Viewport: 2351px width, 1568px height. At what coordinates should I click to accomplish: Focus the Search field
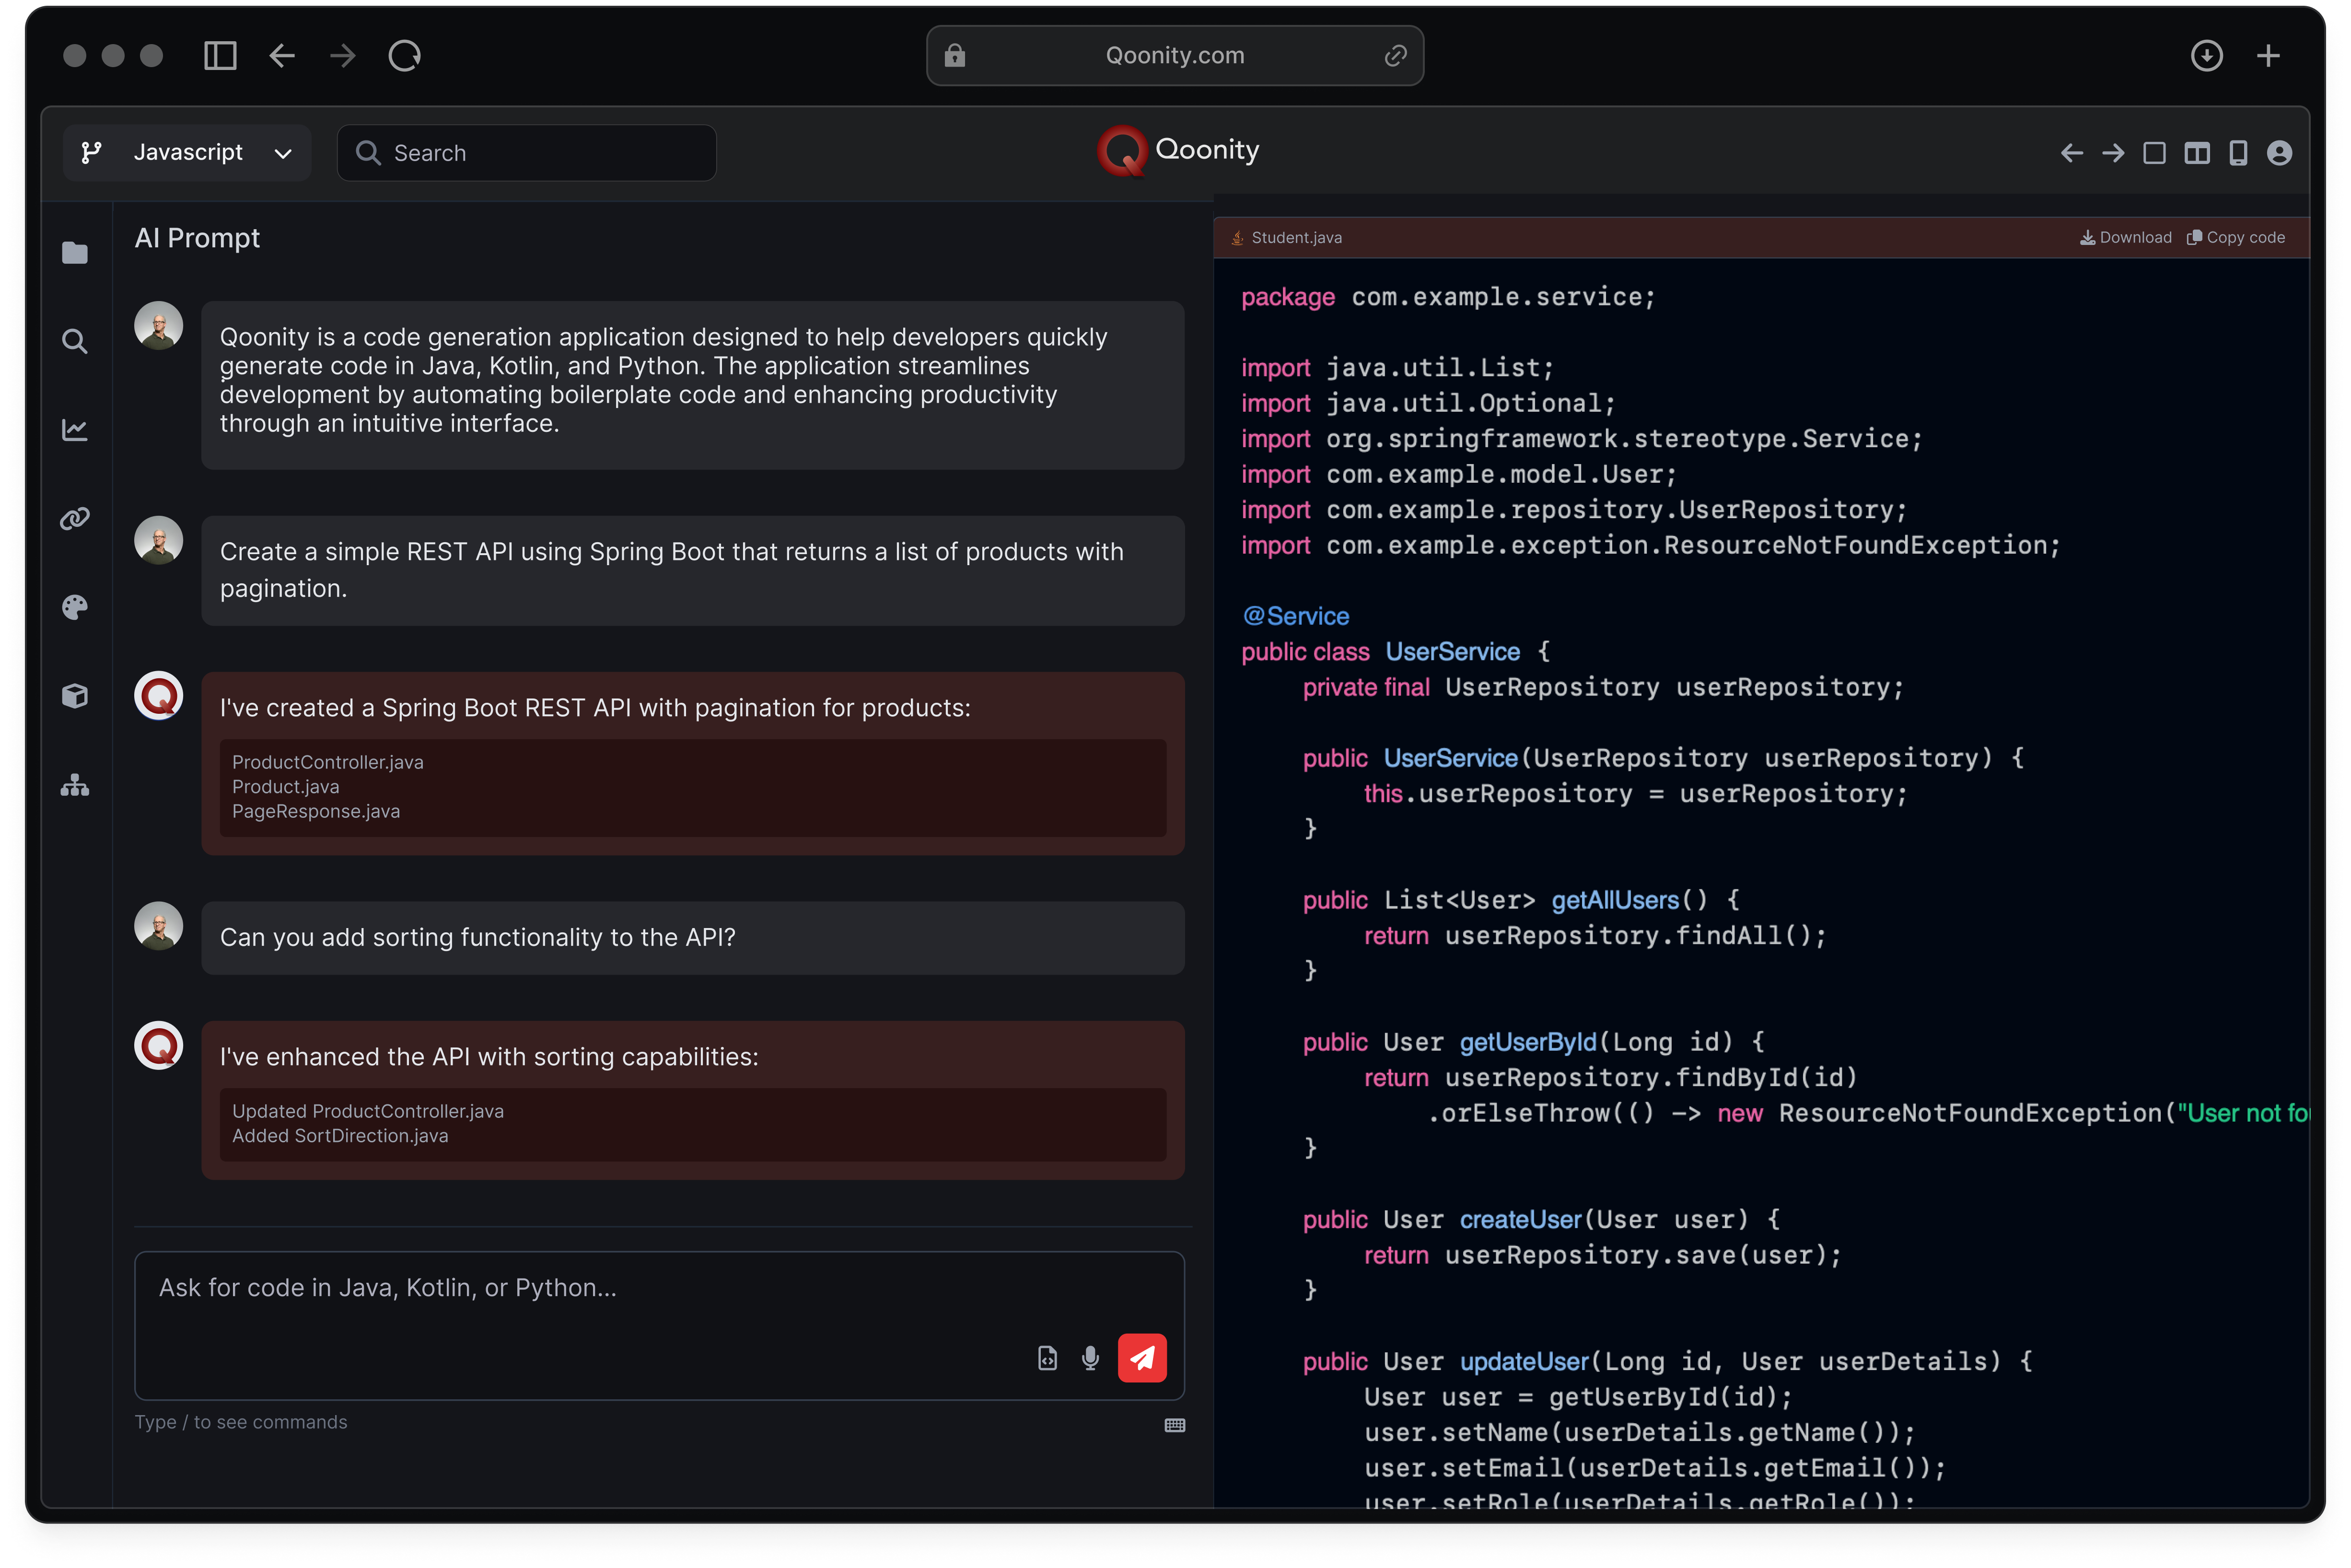tap(527, 153)
